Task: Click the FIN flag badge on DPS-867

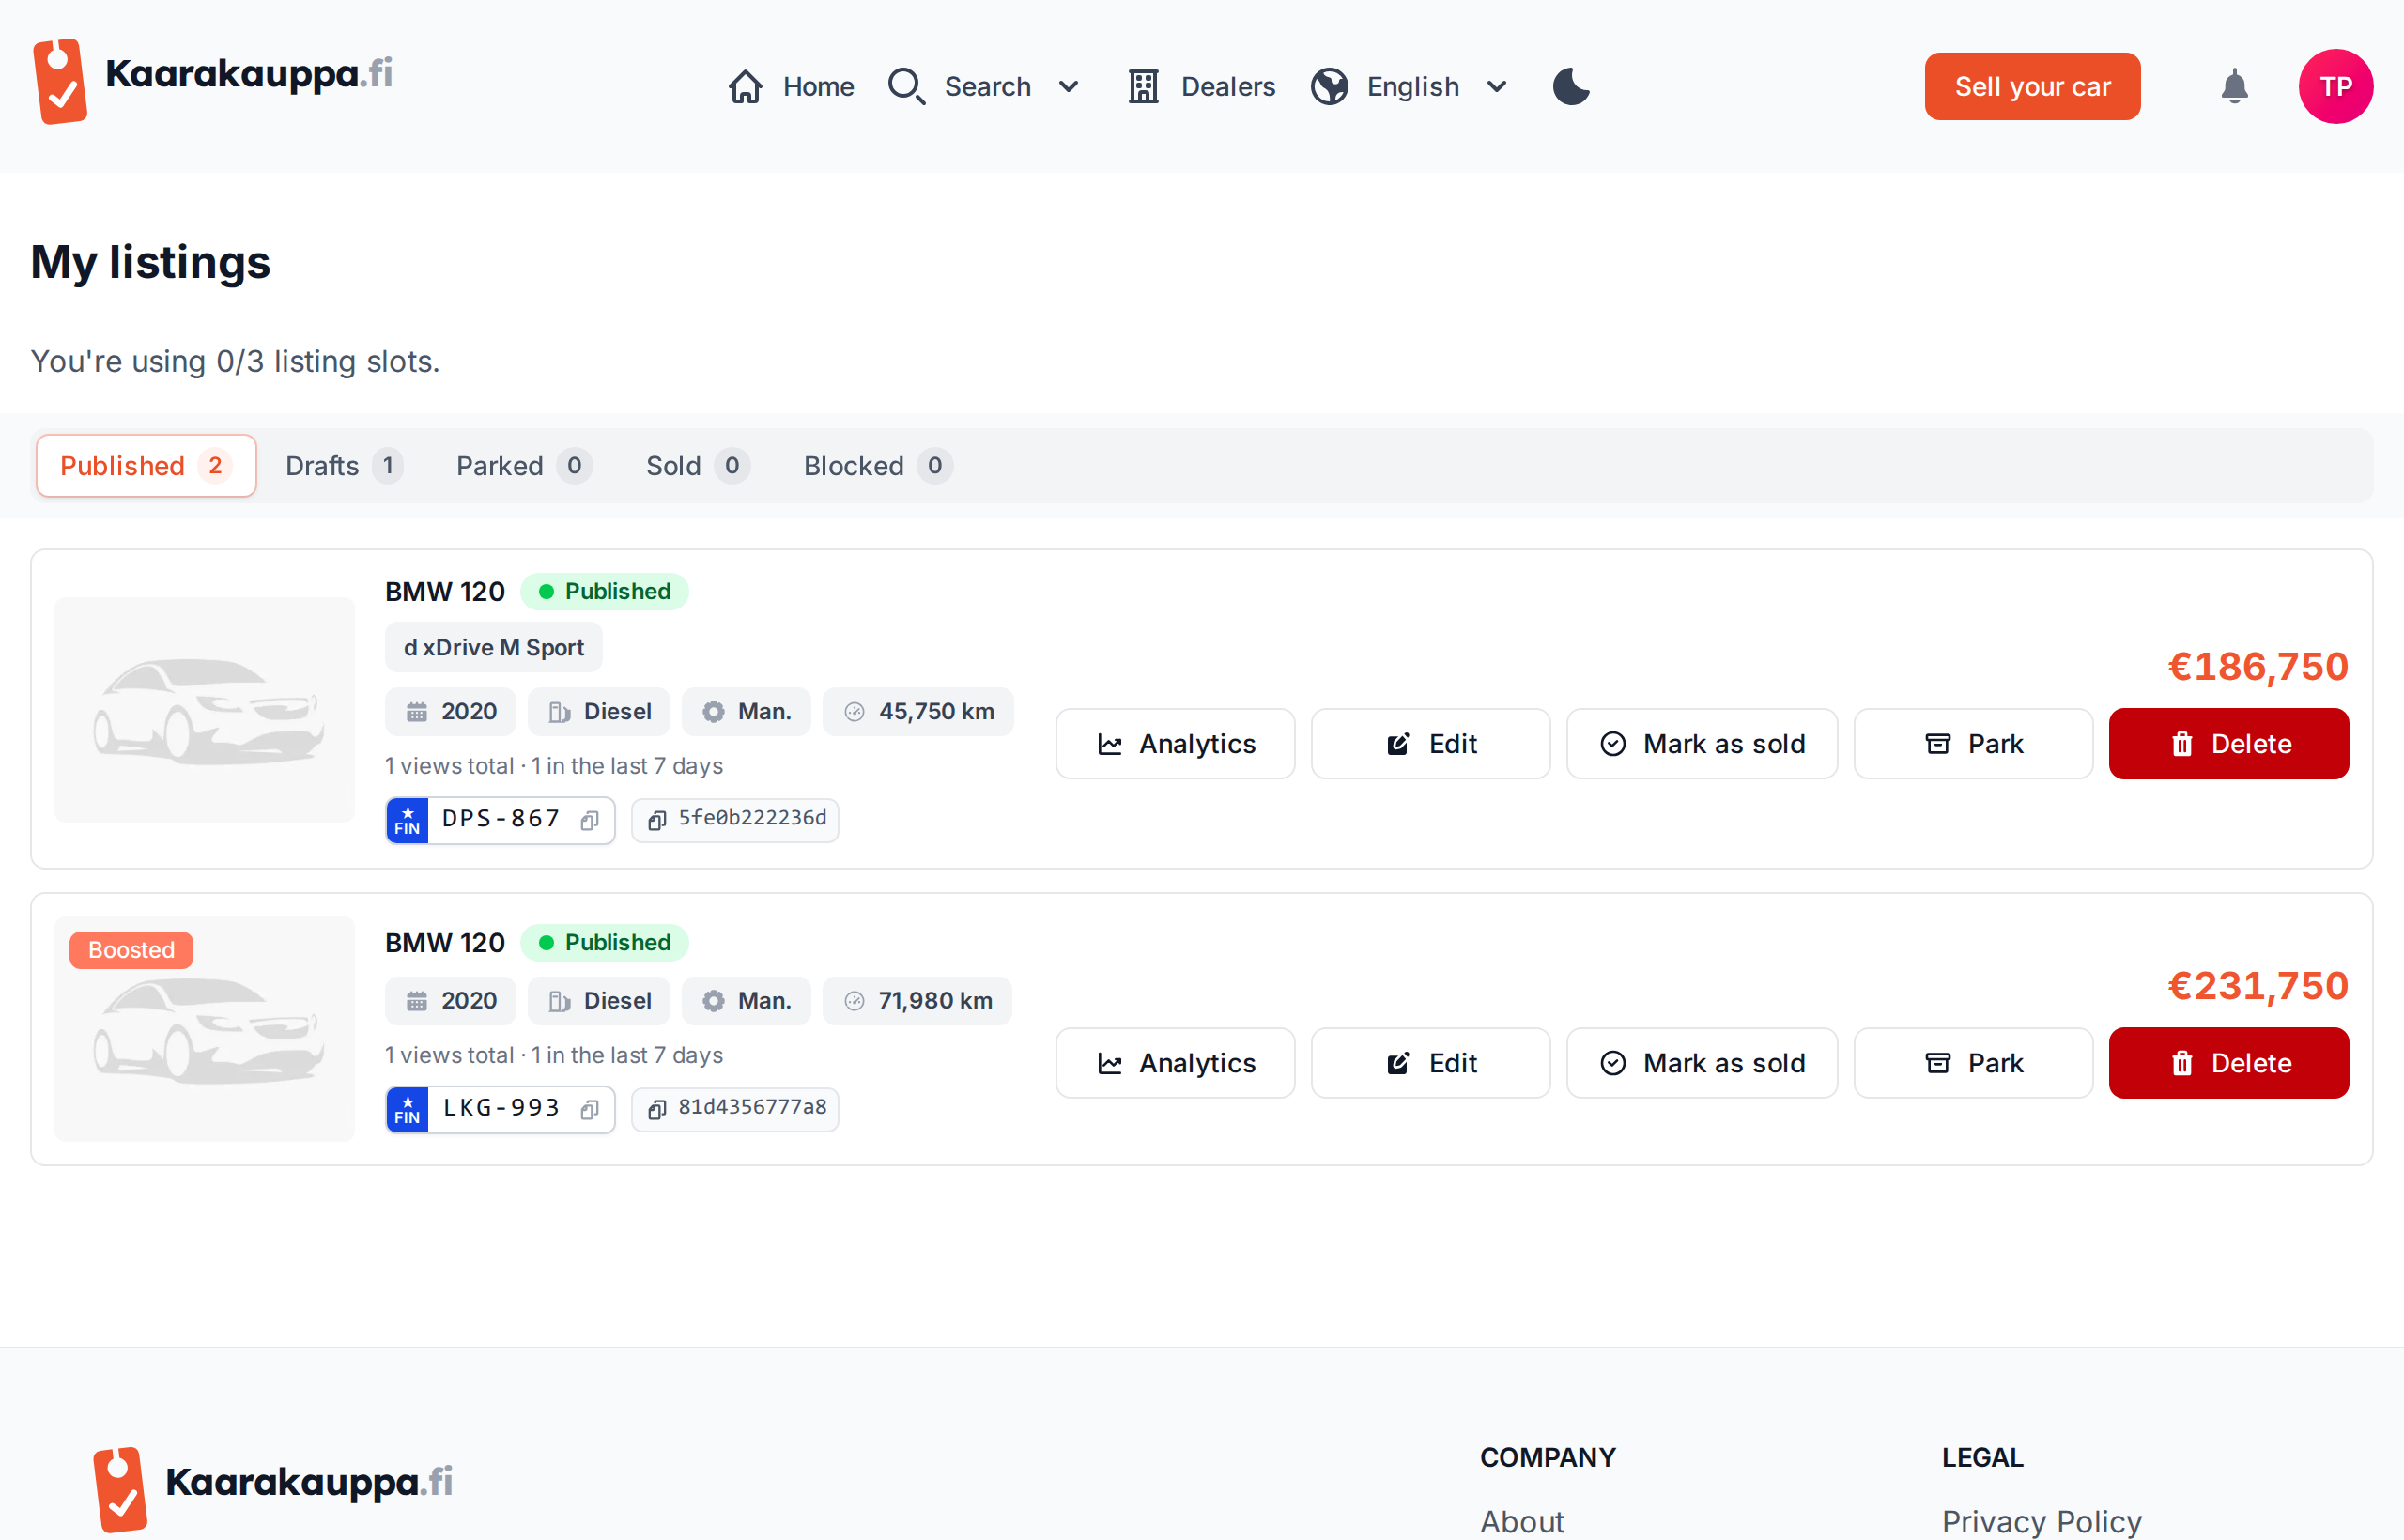Action: 408,821
